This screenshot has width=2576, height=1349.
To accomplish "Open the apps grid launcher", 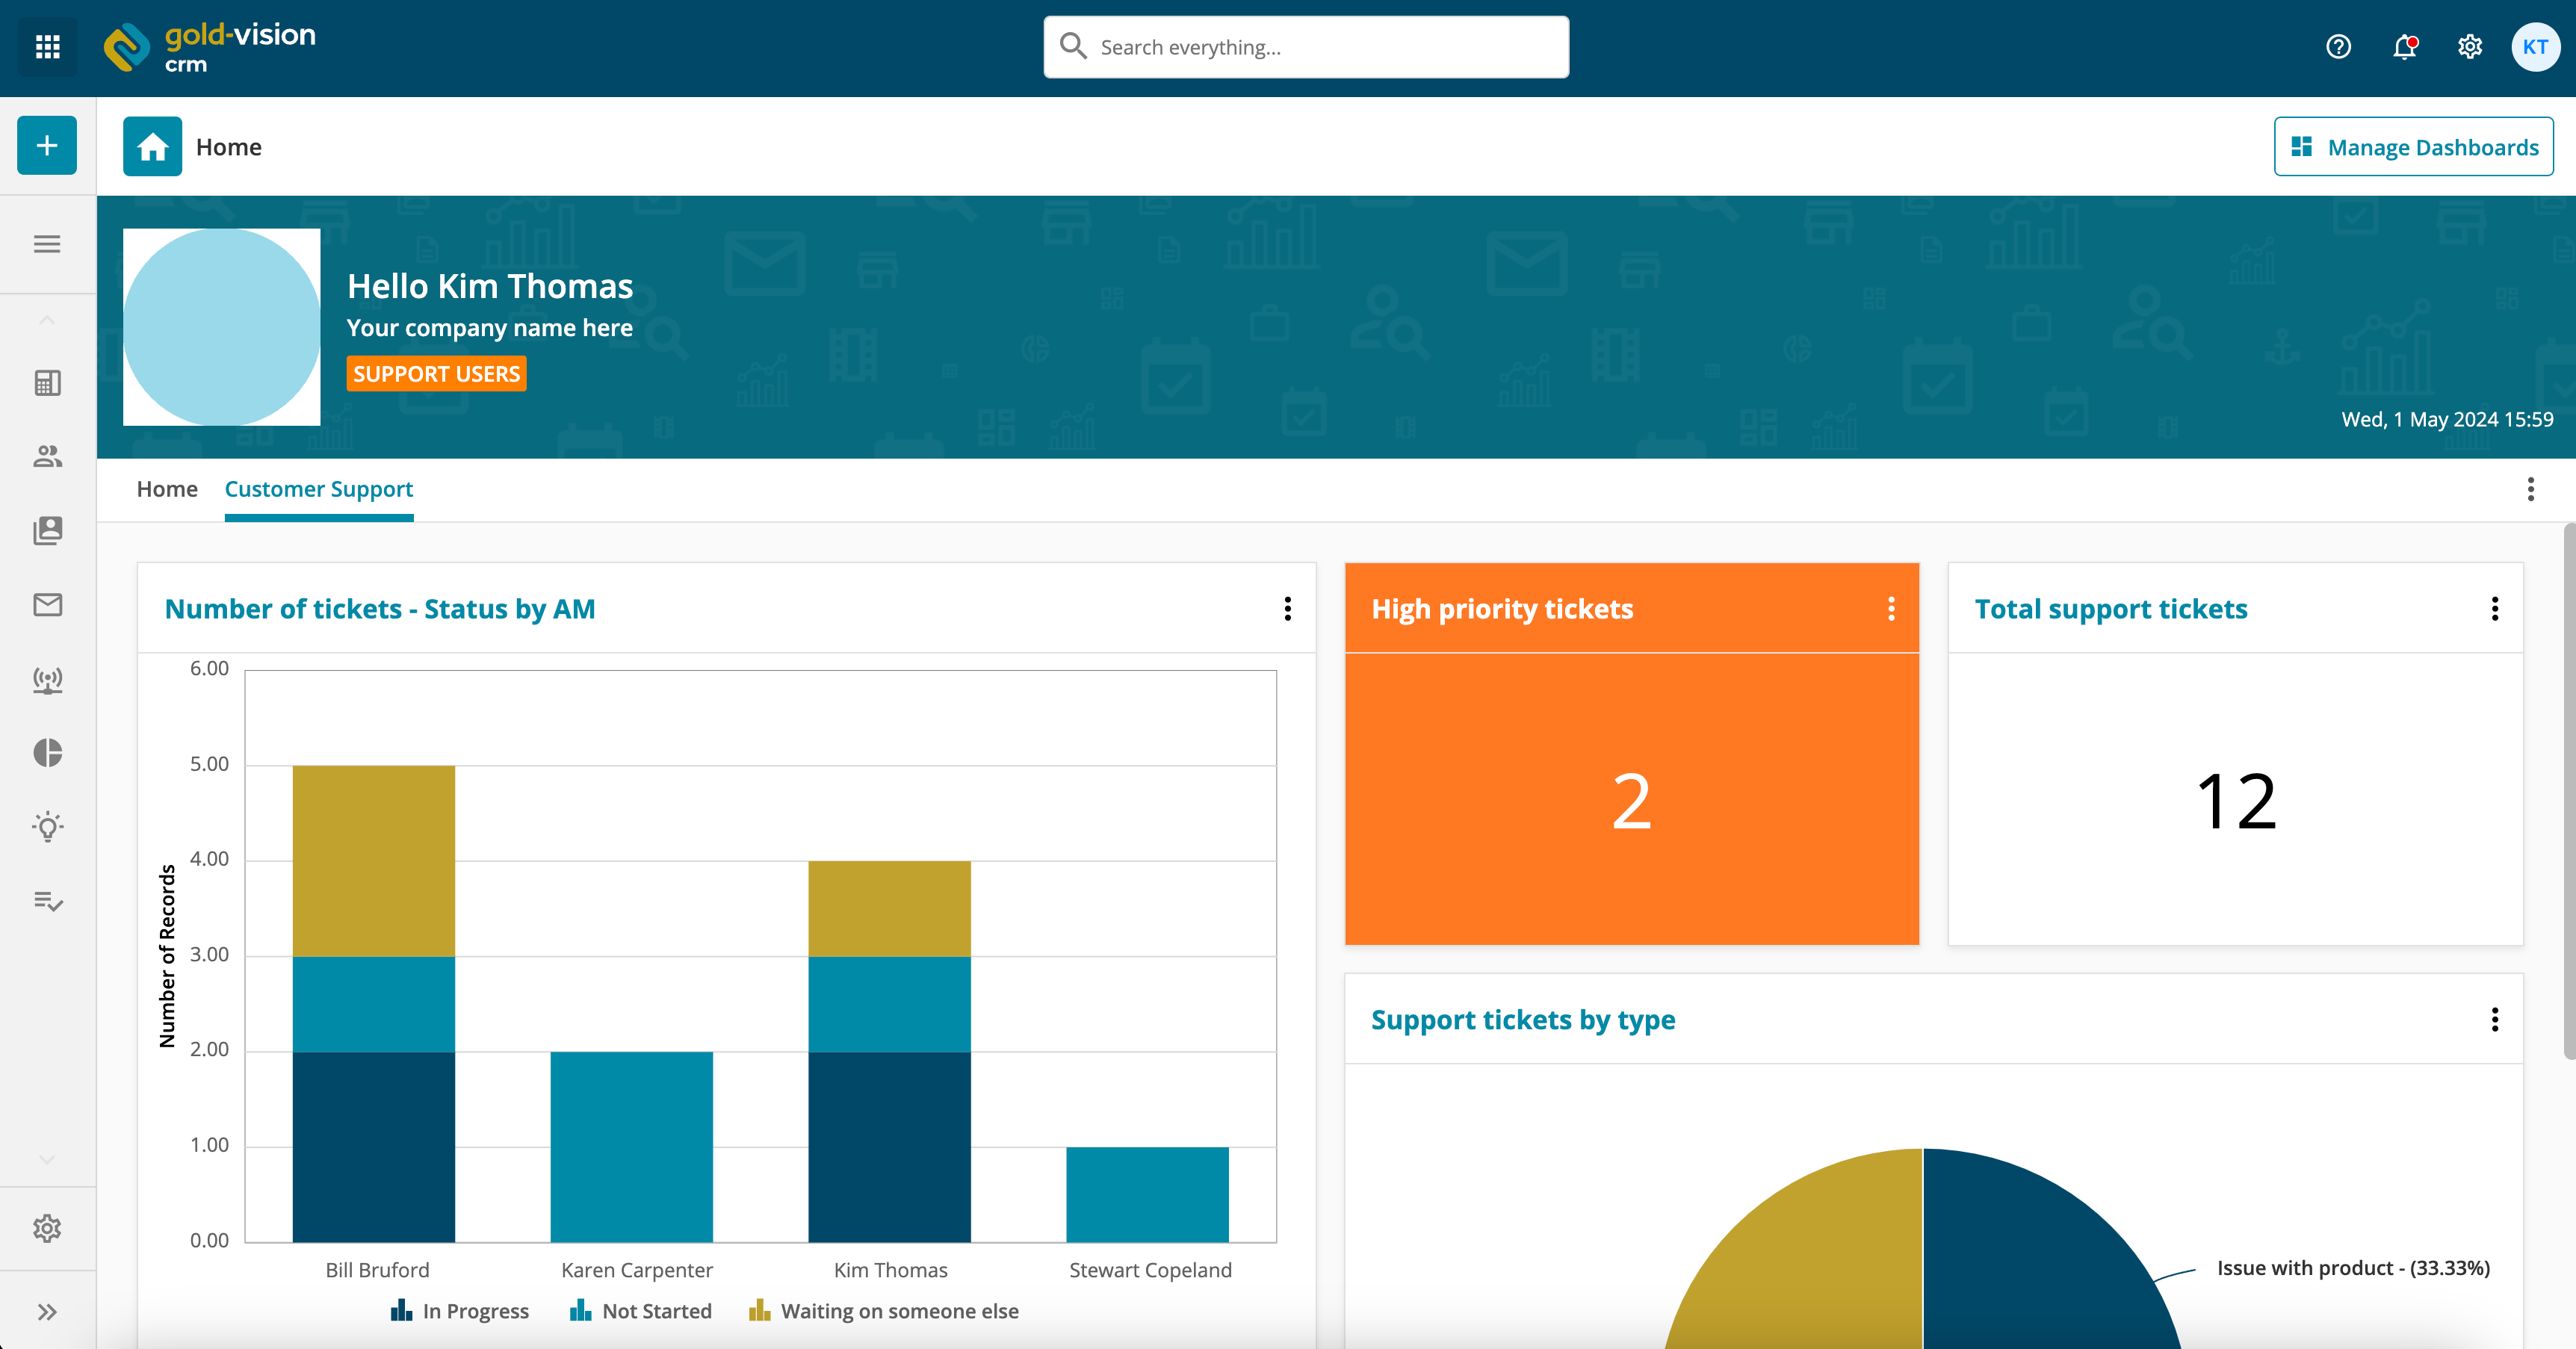I will tap(47, 47).
